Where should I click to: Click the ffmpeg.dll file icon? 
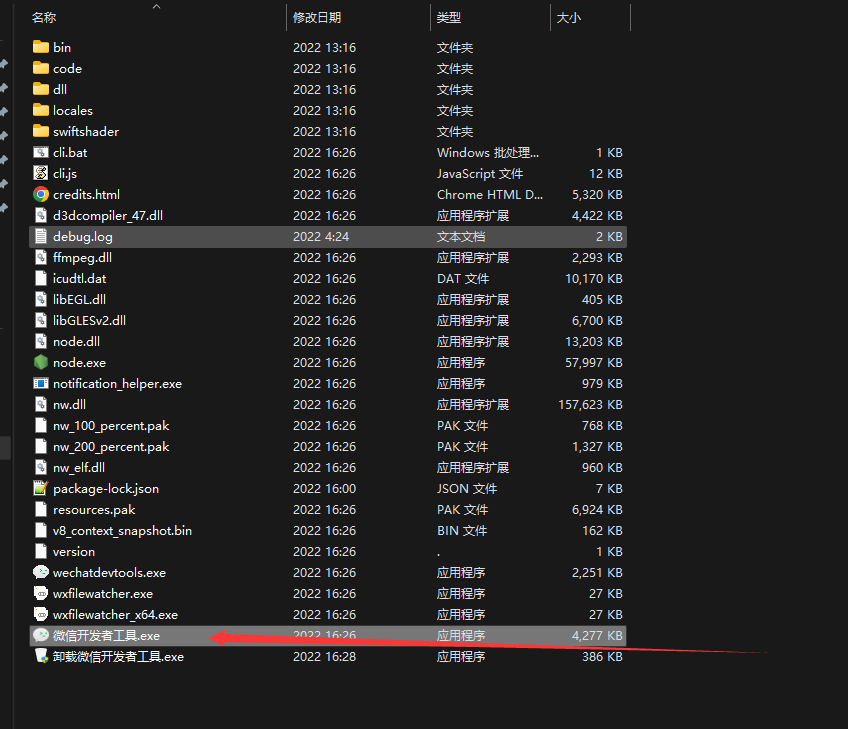[41, 257]
